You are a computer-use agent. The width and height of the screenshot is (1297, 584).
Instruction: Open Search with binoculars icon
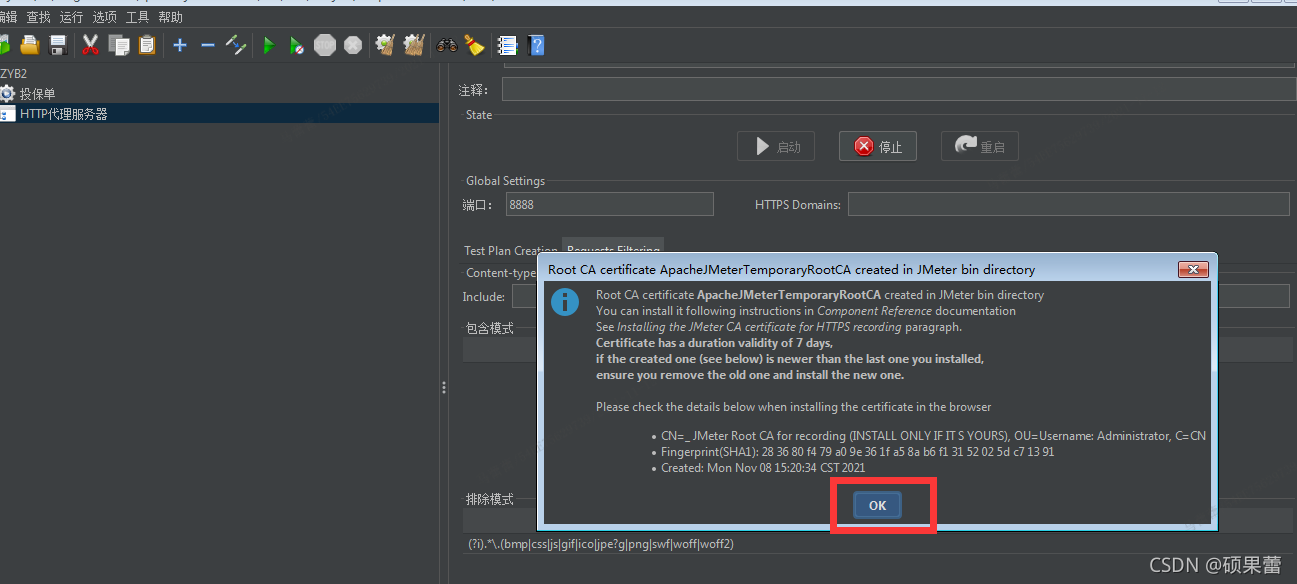[x=447, y=45]
